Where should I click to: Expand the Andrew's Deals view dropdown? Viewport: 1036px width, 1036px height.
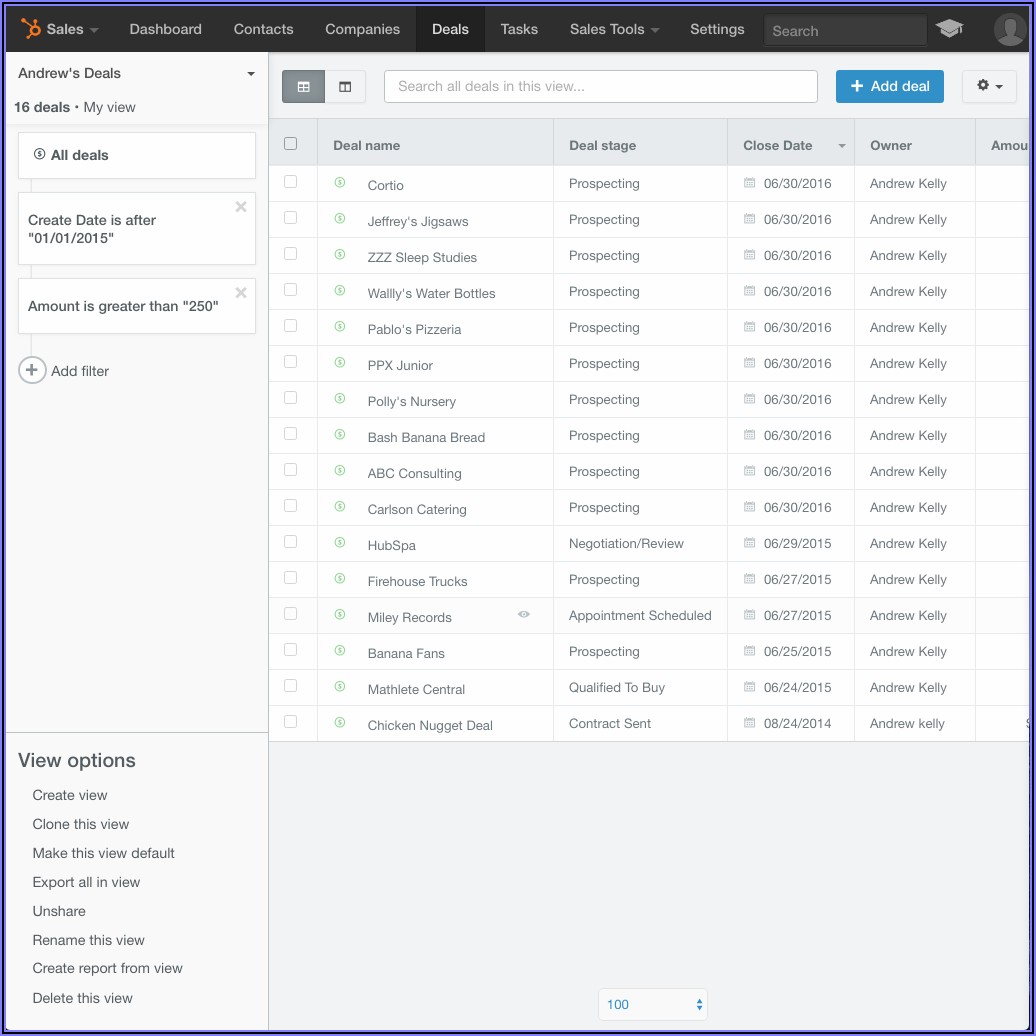pyautogui.click(x=250, y=74)
